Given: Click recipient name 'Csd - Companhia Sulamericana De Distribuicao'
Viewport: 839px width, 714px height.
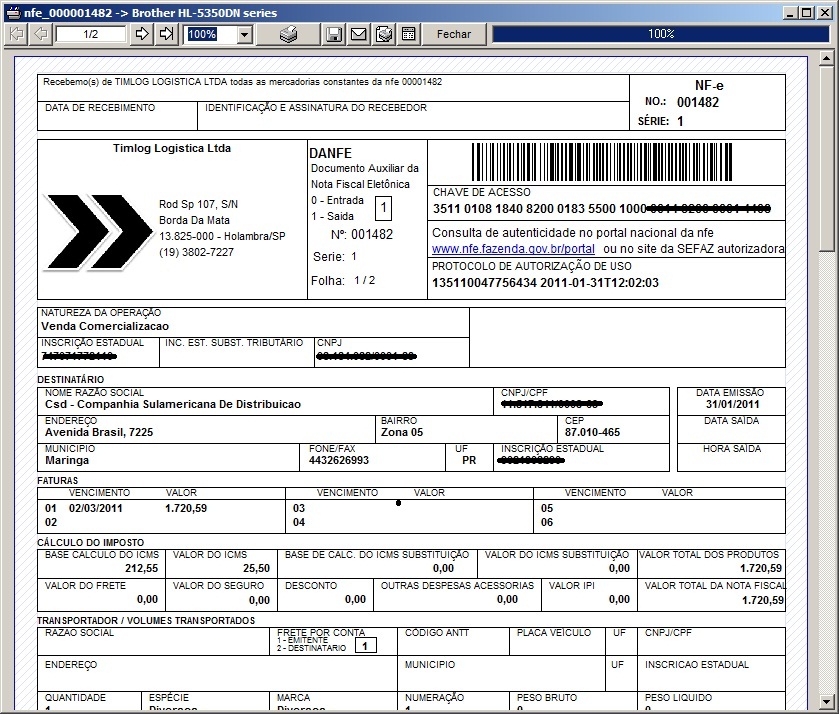Looking at the screenshot, I should tap(173, 404).
